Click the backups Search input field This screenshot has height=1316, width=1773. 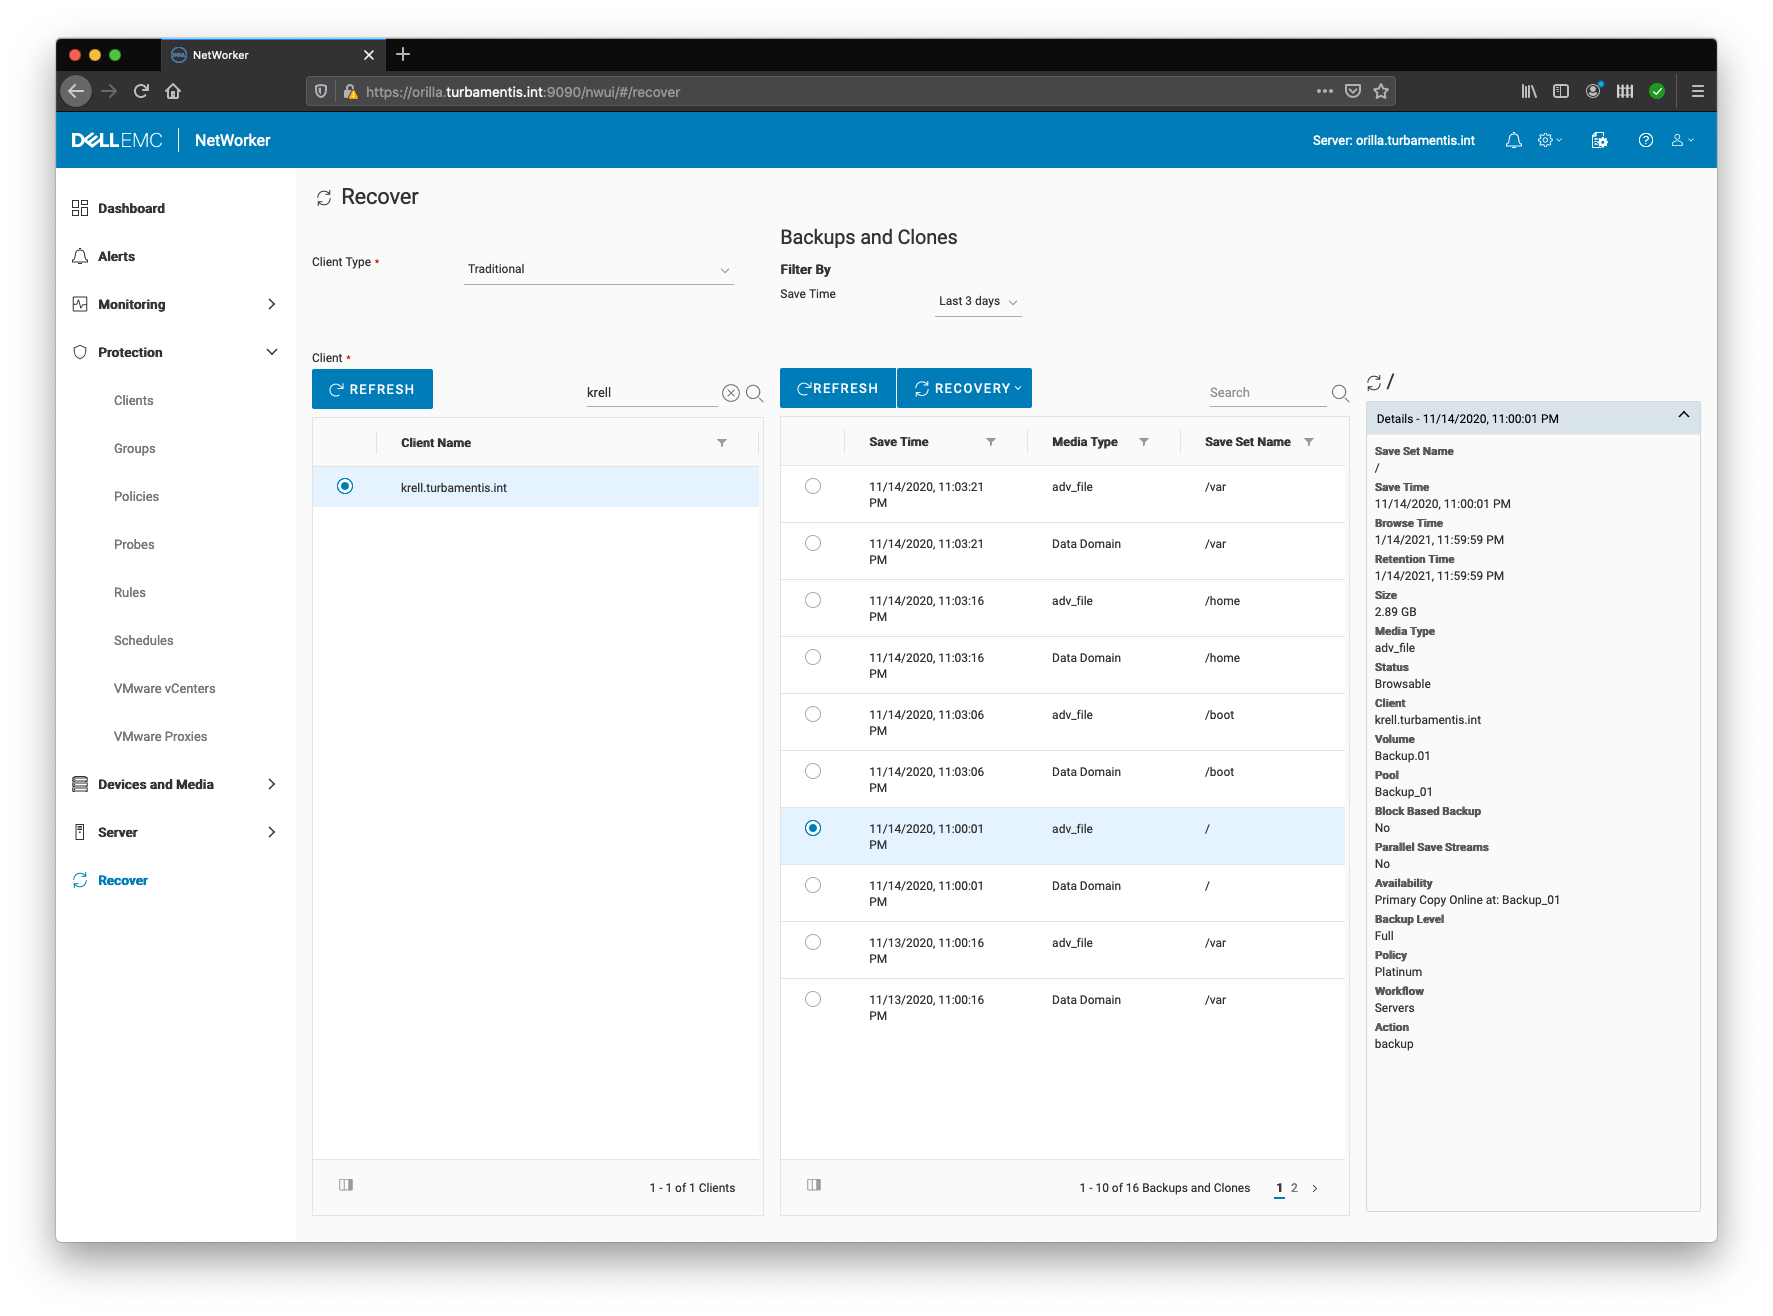point(1267,393)
